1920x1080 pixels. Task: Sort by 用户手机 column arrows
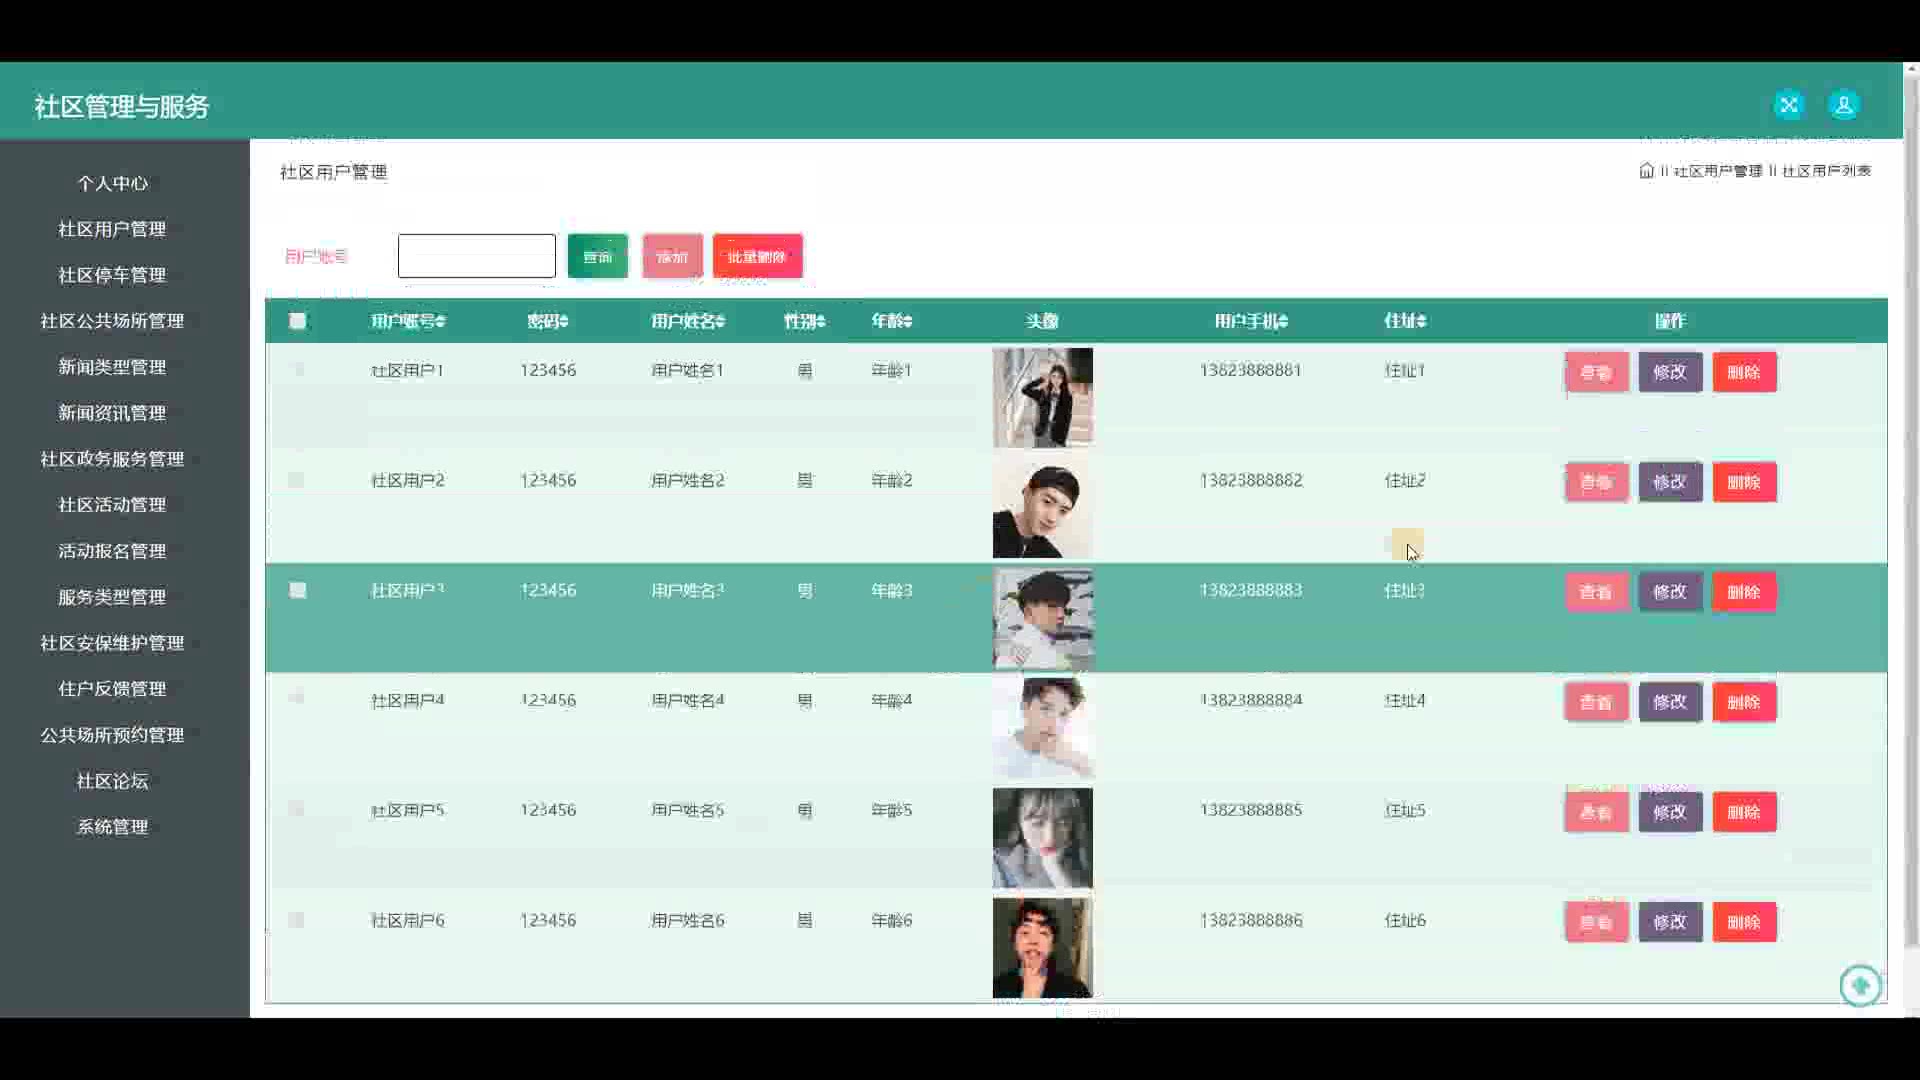pos(1283,321)
